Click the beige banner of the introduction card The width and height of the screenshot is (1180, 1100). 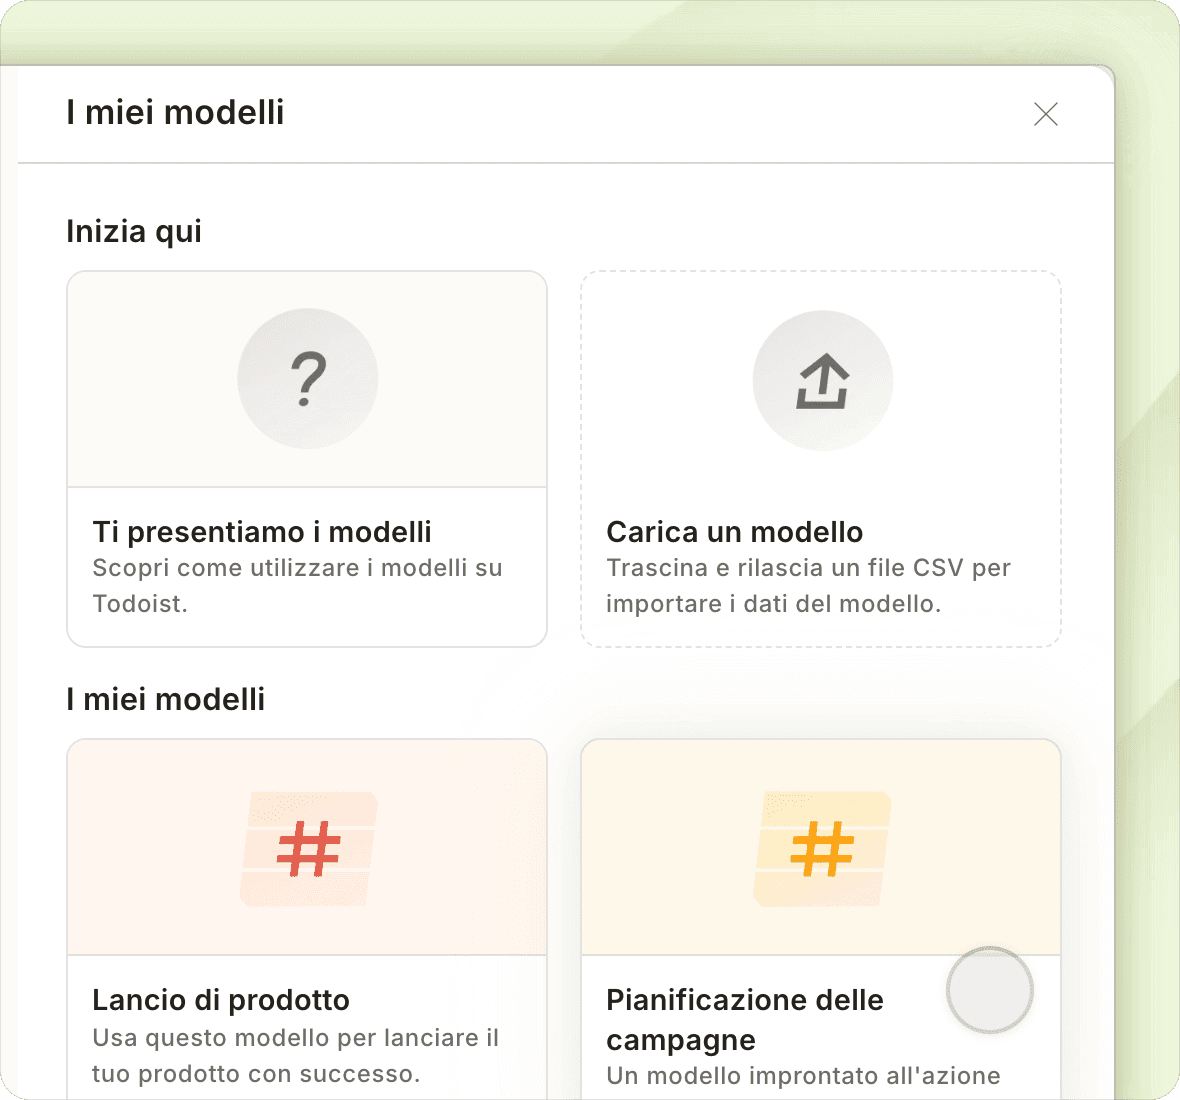140,380
